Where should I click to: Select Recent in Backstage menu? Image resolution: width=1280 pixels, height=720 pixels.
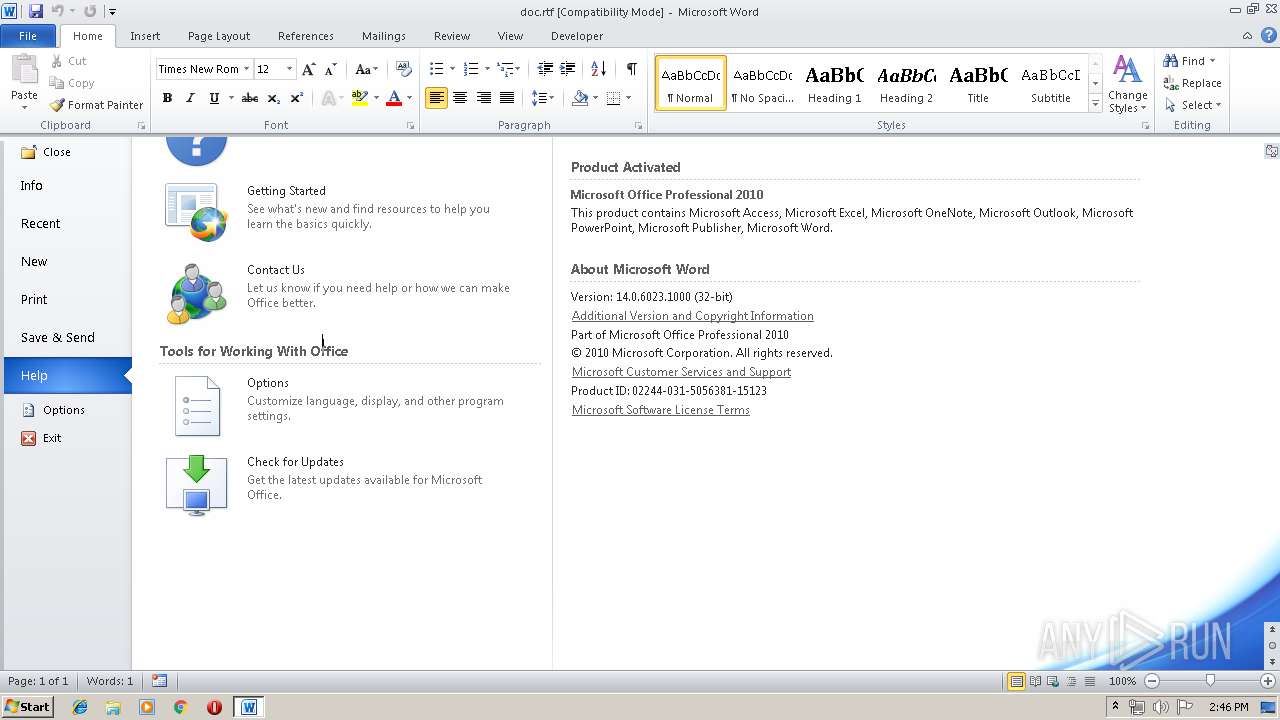point(66,224)
